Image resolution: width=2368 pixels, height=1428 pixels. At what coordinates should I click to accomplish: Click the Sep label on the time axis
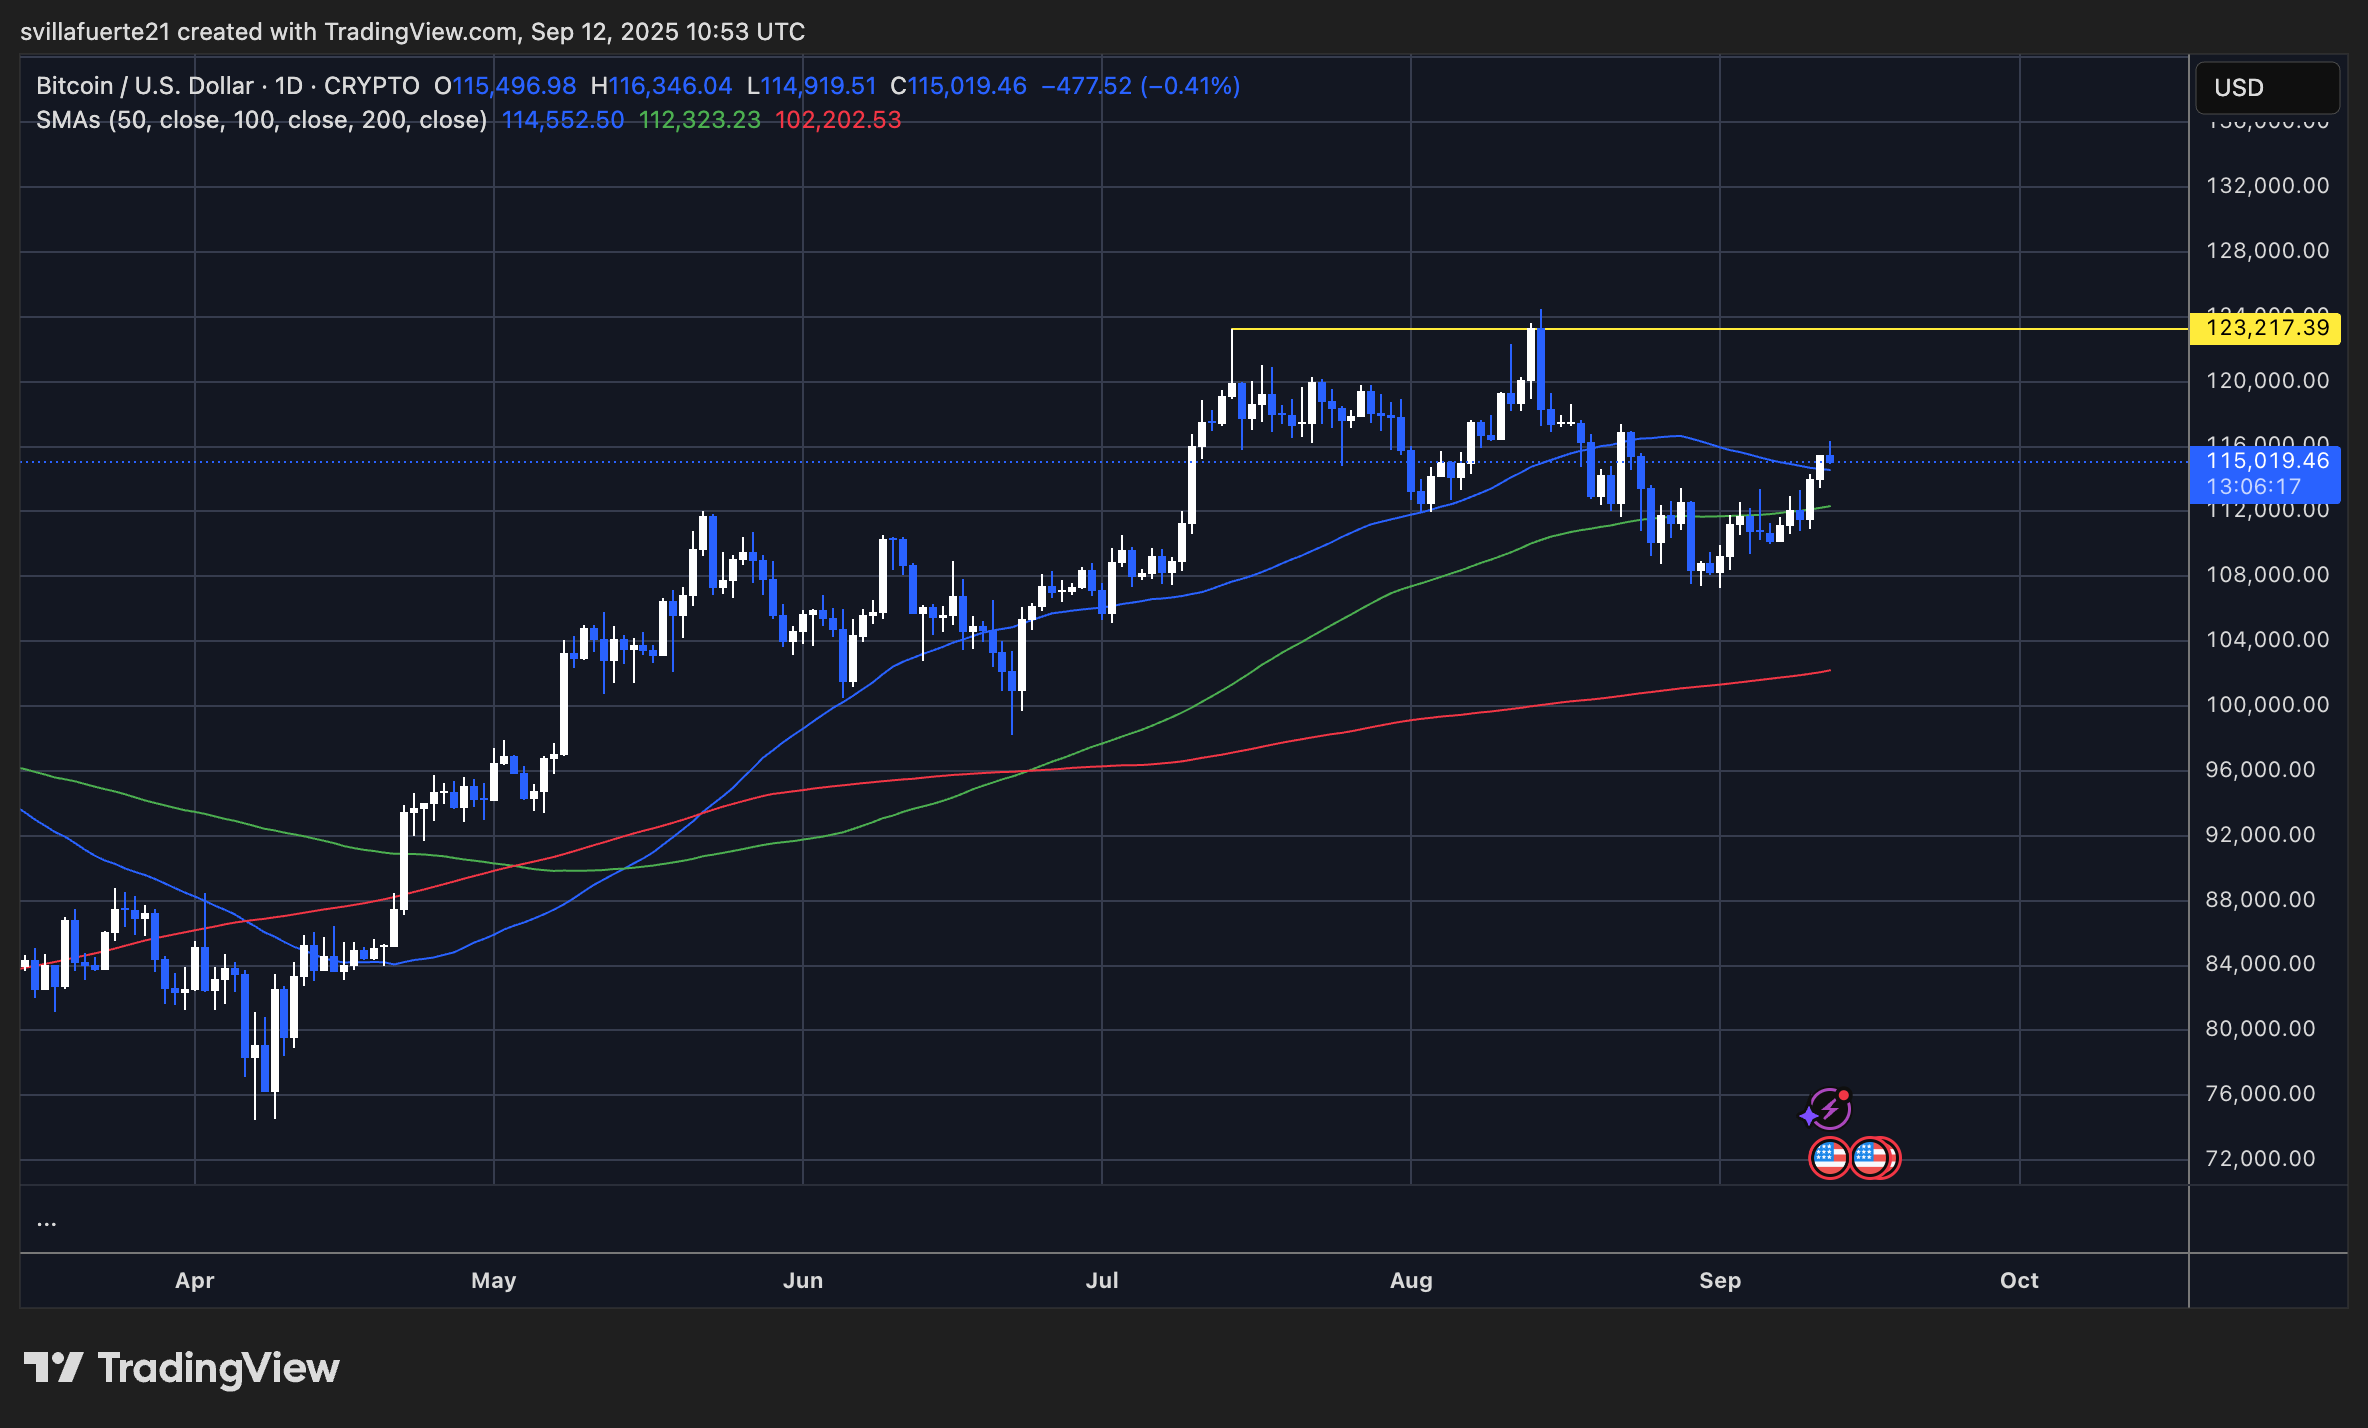pyautogui.click(x=1722, y=1280)
